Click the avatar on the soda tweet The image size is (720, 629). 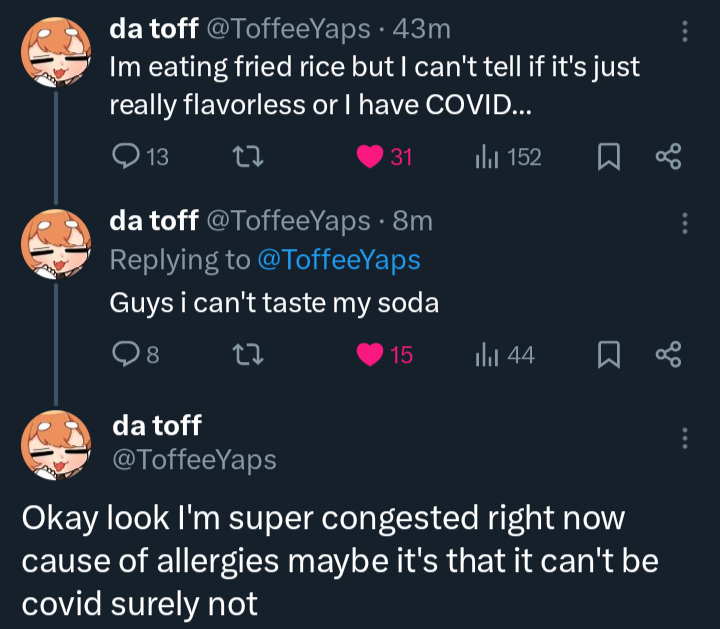54,244
